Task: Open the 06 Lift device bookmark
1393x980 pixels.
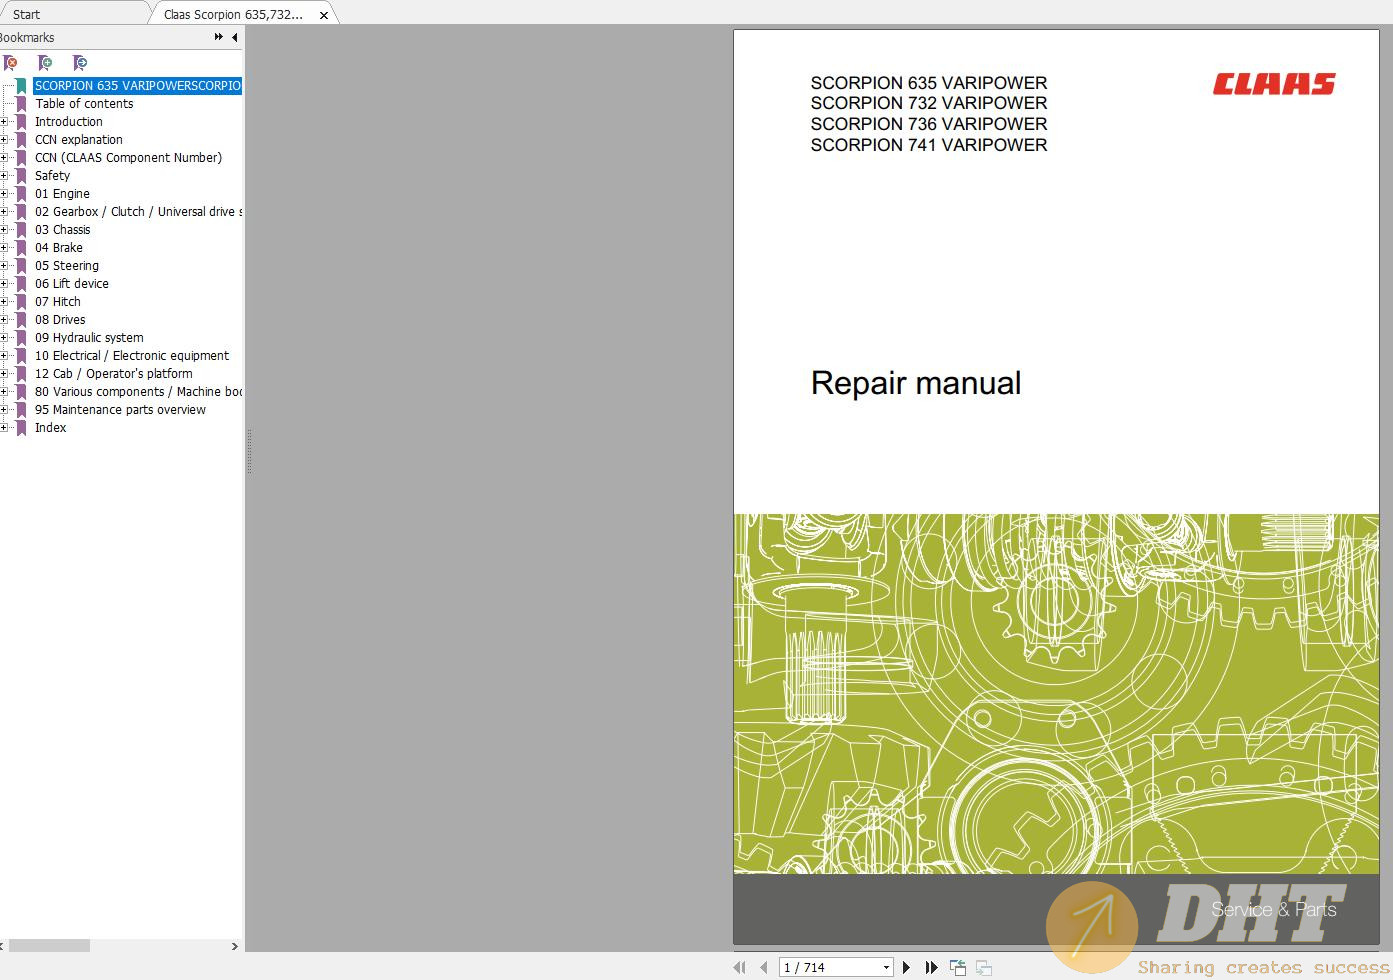Action: pyautogui.click(x=72, y=284)
